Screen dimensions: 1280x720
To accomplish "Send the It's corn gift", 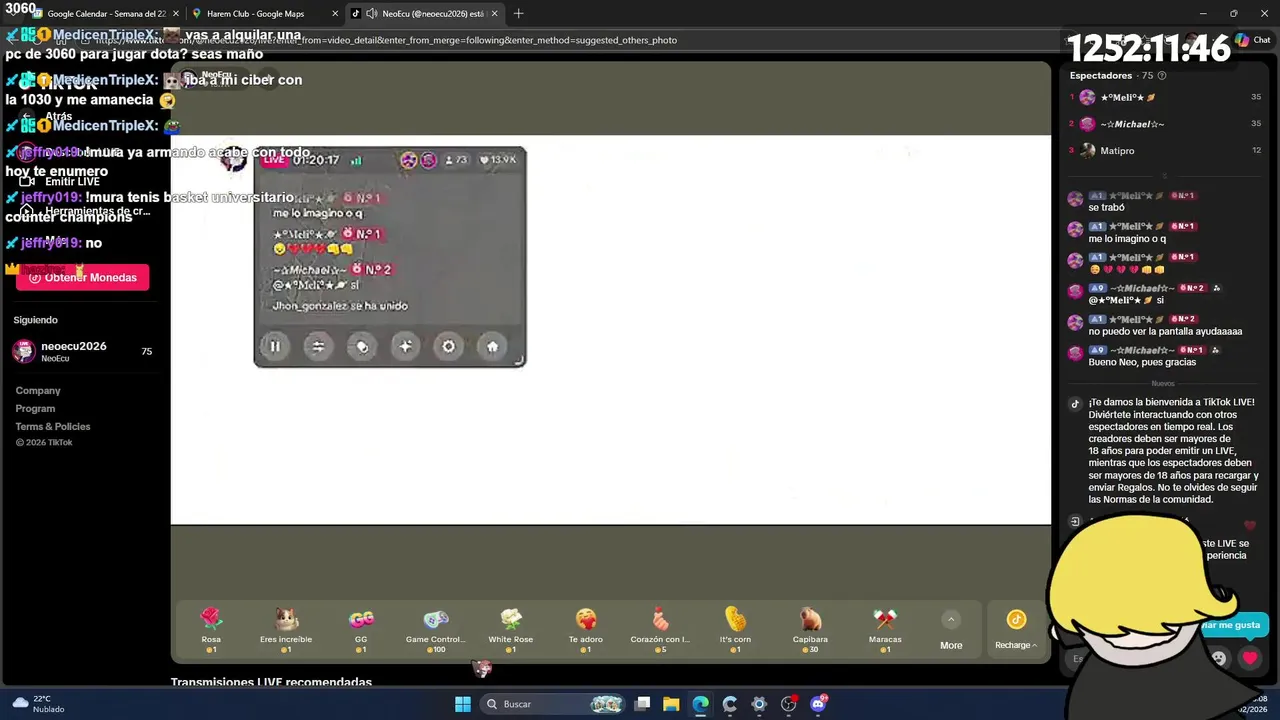I will (x=735, y=630).
